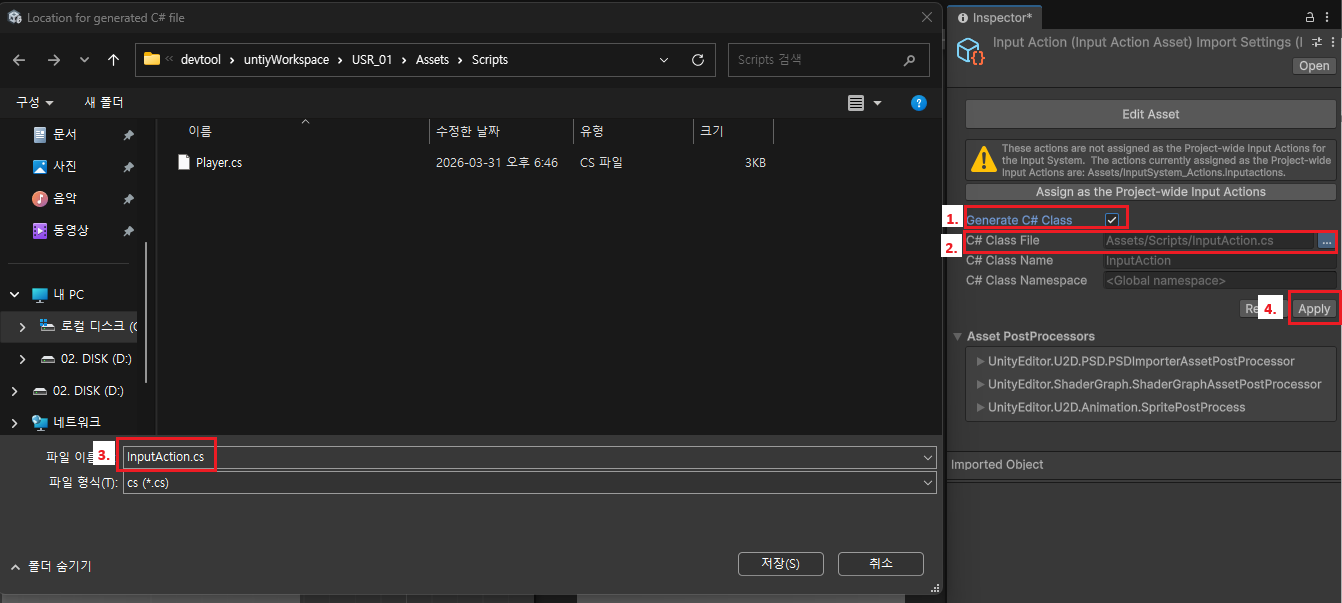
Task: Click the pin icon beside 문서
Action: [x=128, y=135]
